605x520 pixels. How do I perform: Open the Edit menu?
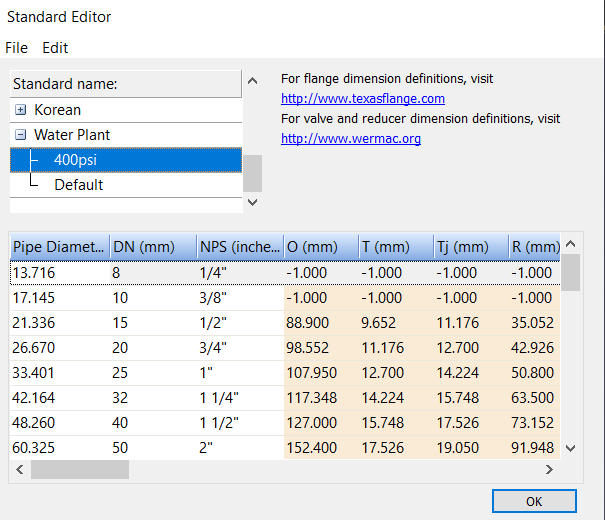pyautogui.click(x=55, y=48)
